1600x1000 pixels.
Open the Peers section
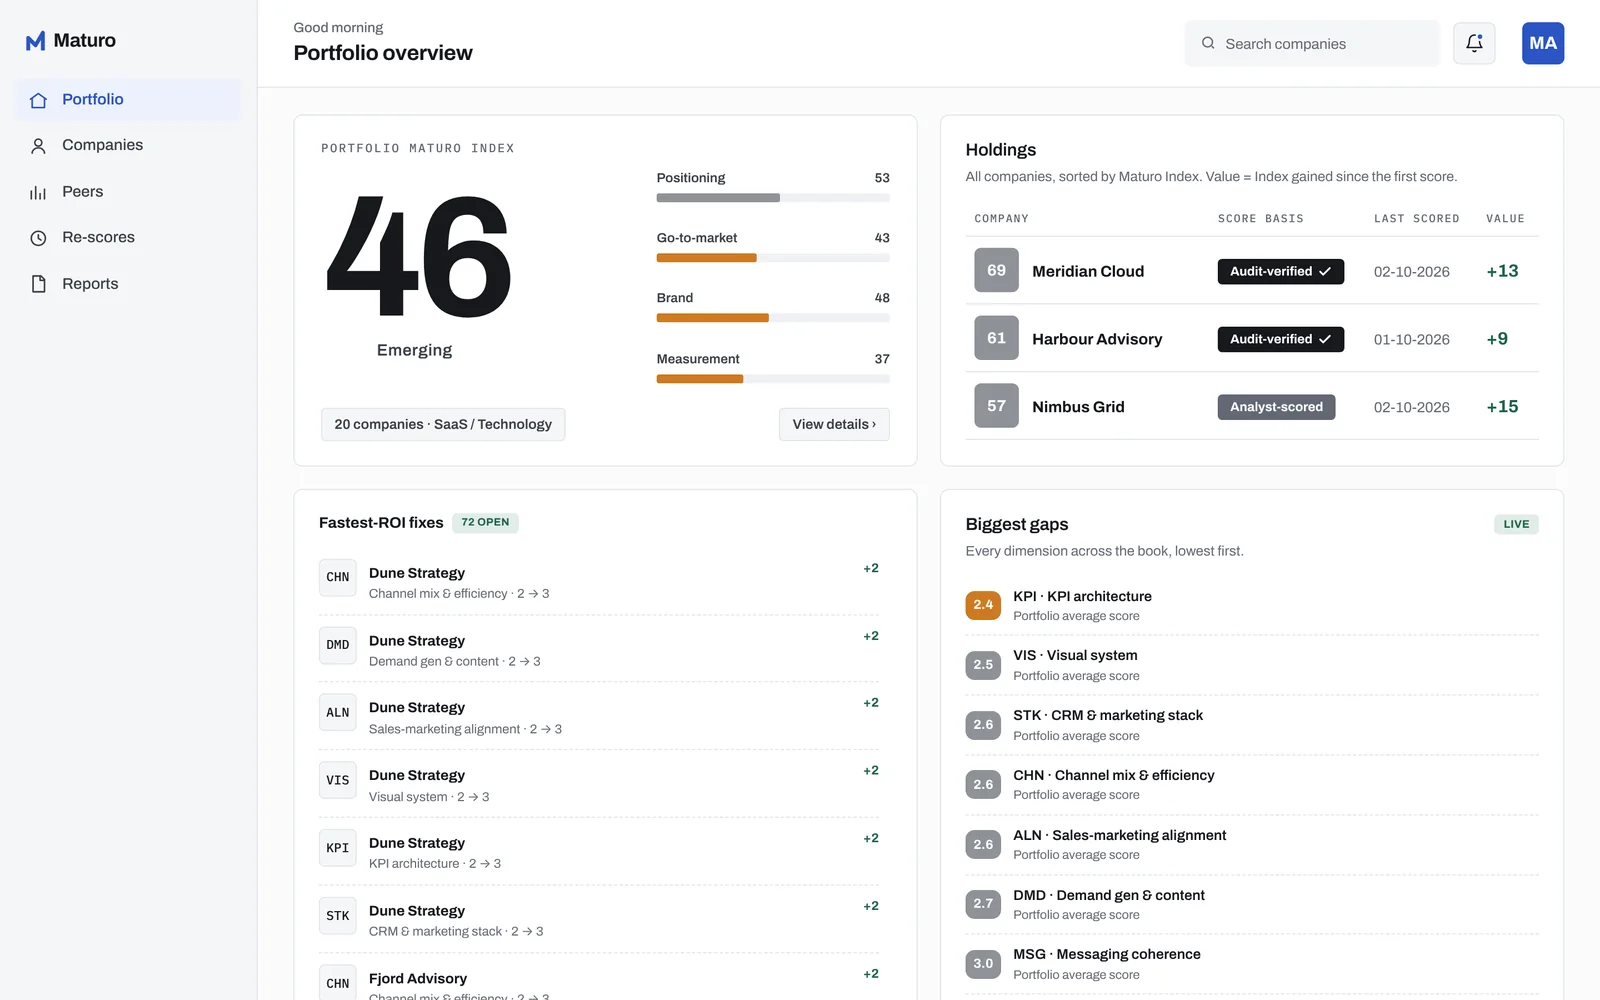click(x=128, y=192)
